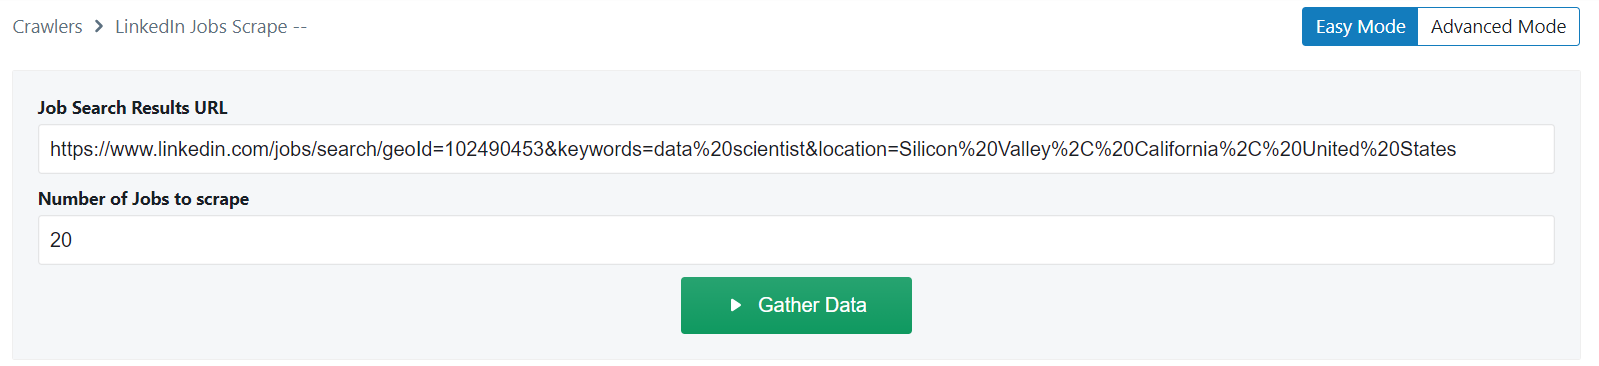This screenshot has width=1599, height=366.
Task: Click the Number of Jobs to scrape label
Action: pyautogui.click(x=143, y=199)
